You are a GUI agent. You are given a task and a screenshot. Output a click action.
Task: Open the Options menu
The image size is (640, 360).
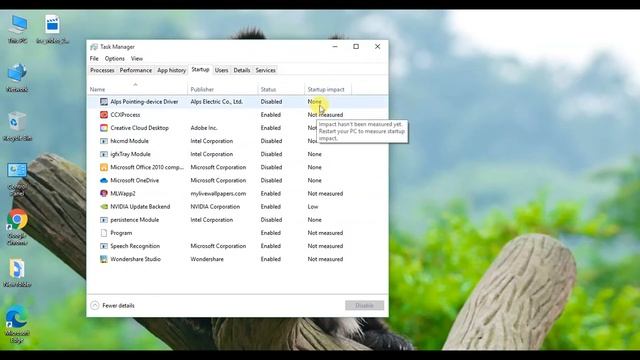tap(115, 58)
